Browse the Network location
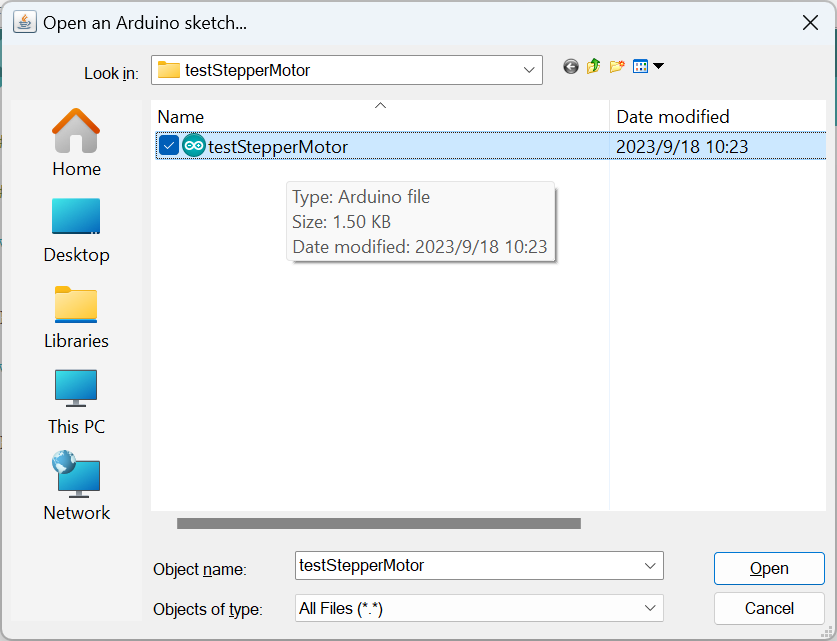This screenshot has height=641, width=837. [x=76, y=487]
